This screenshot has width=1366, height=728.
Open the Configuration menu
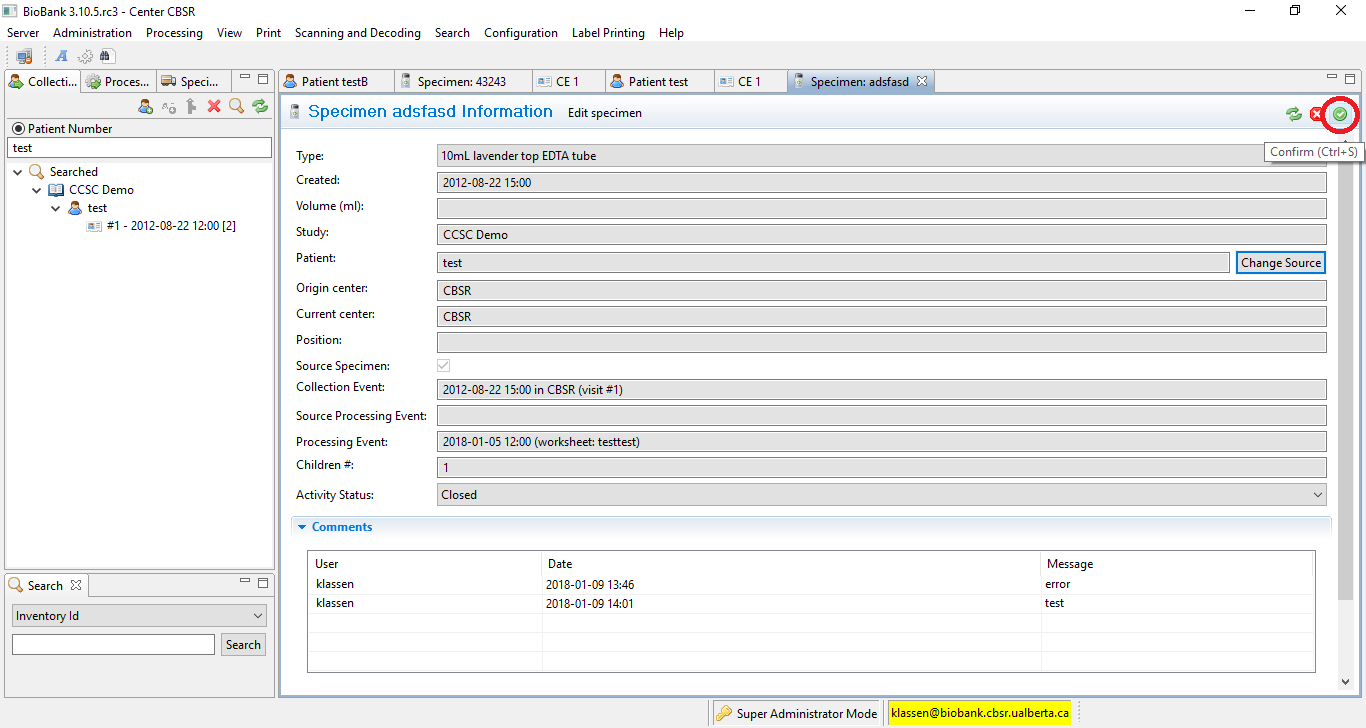click(521, 33)
